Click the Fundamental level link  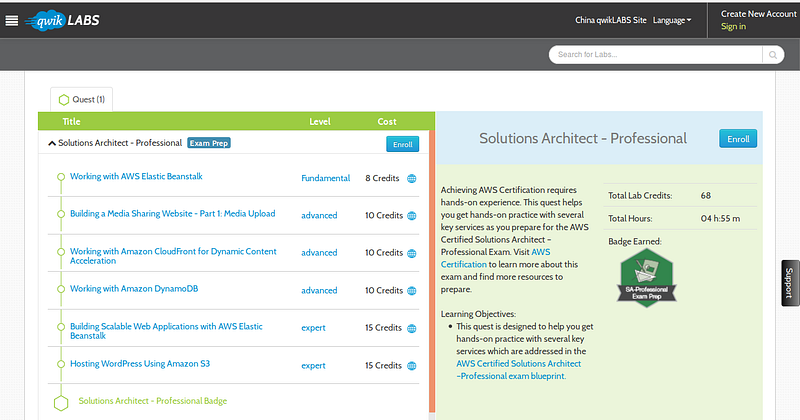coord(326,179)
